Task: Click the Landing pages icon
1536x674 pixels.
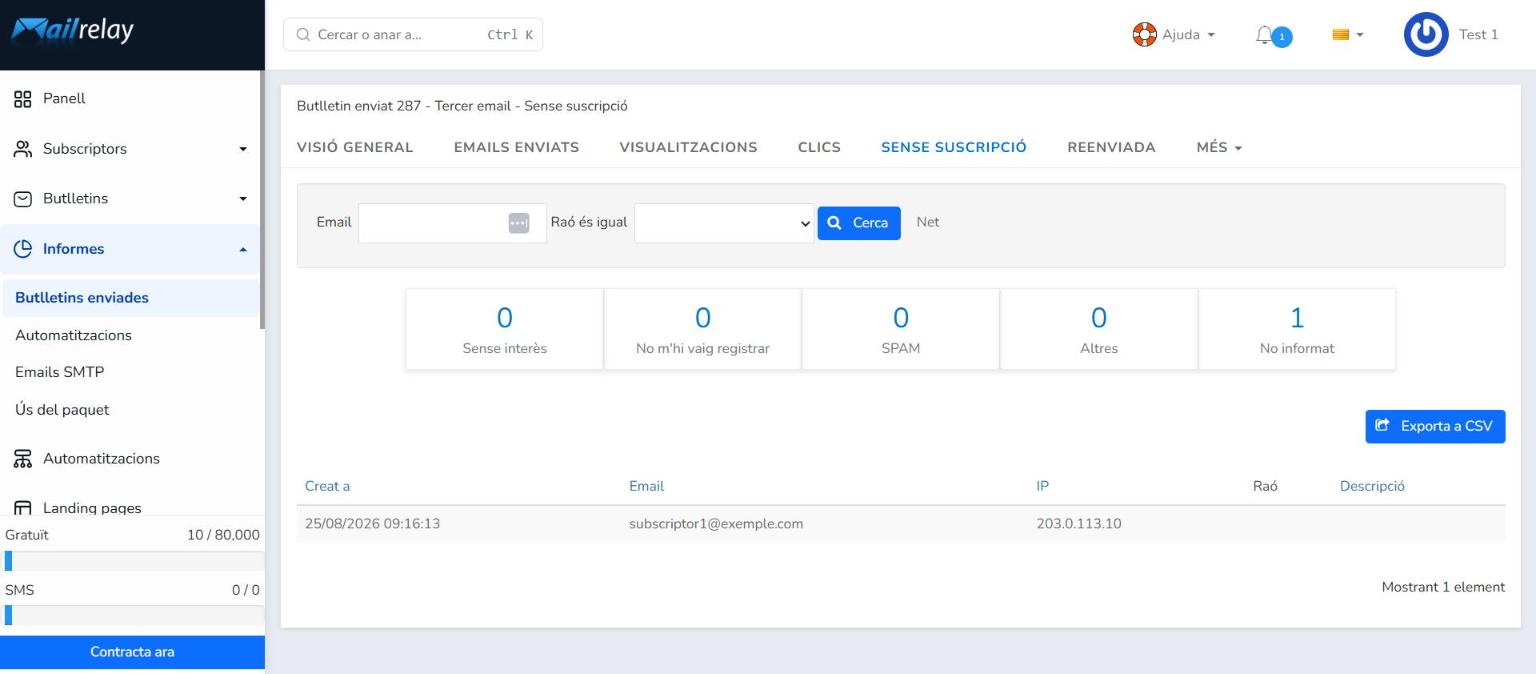Action: [22, 508]
